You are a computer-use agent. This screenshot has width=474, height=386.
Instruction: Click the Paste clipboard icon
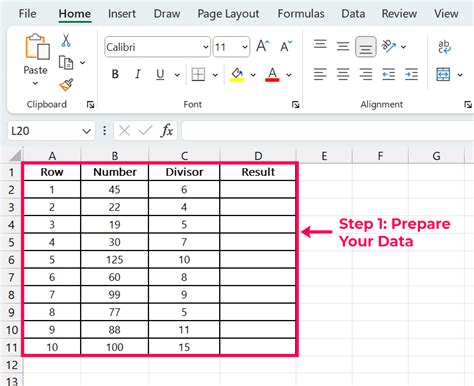click(37, 46)
